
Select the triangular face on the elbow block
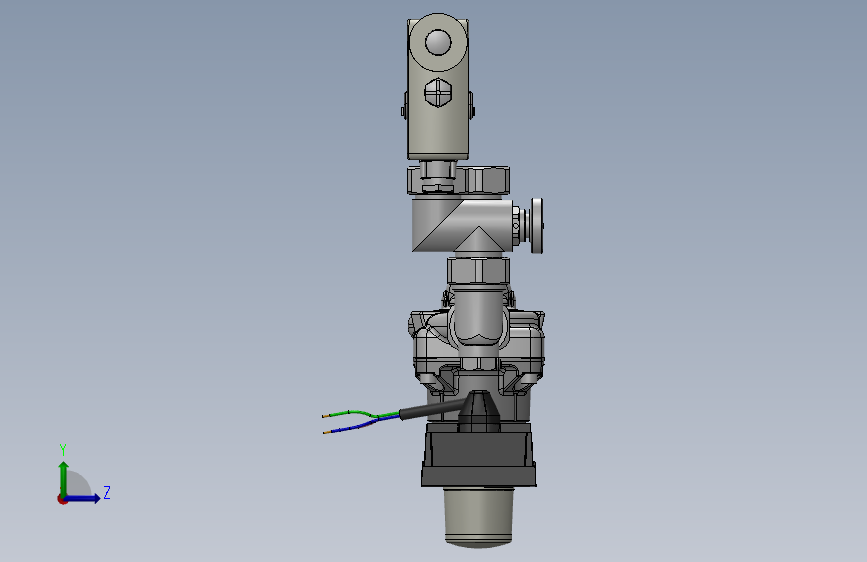pyautogui.click(x=479, y=240)
